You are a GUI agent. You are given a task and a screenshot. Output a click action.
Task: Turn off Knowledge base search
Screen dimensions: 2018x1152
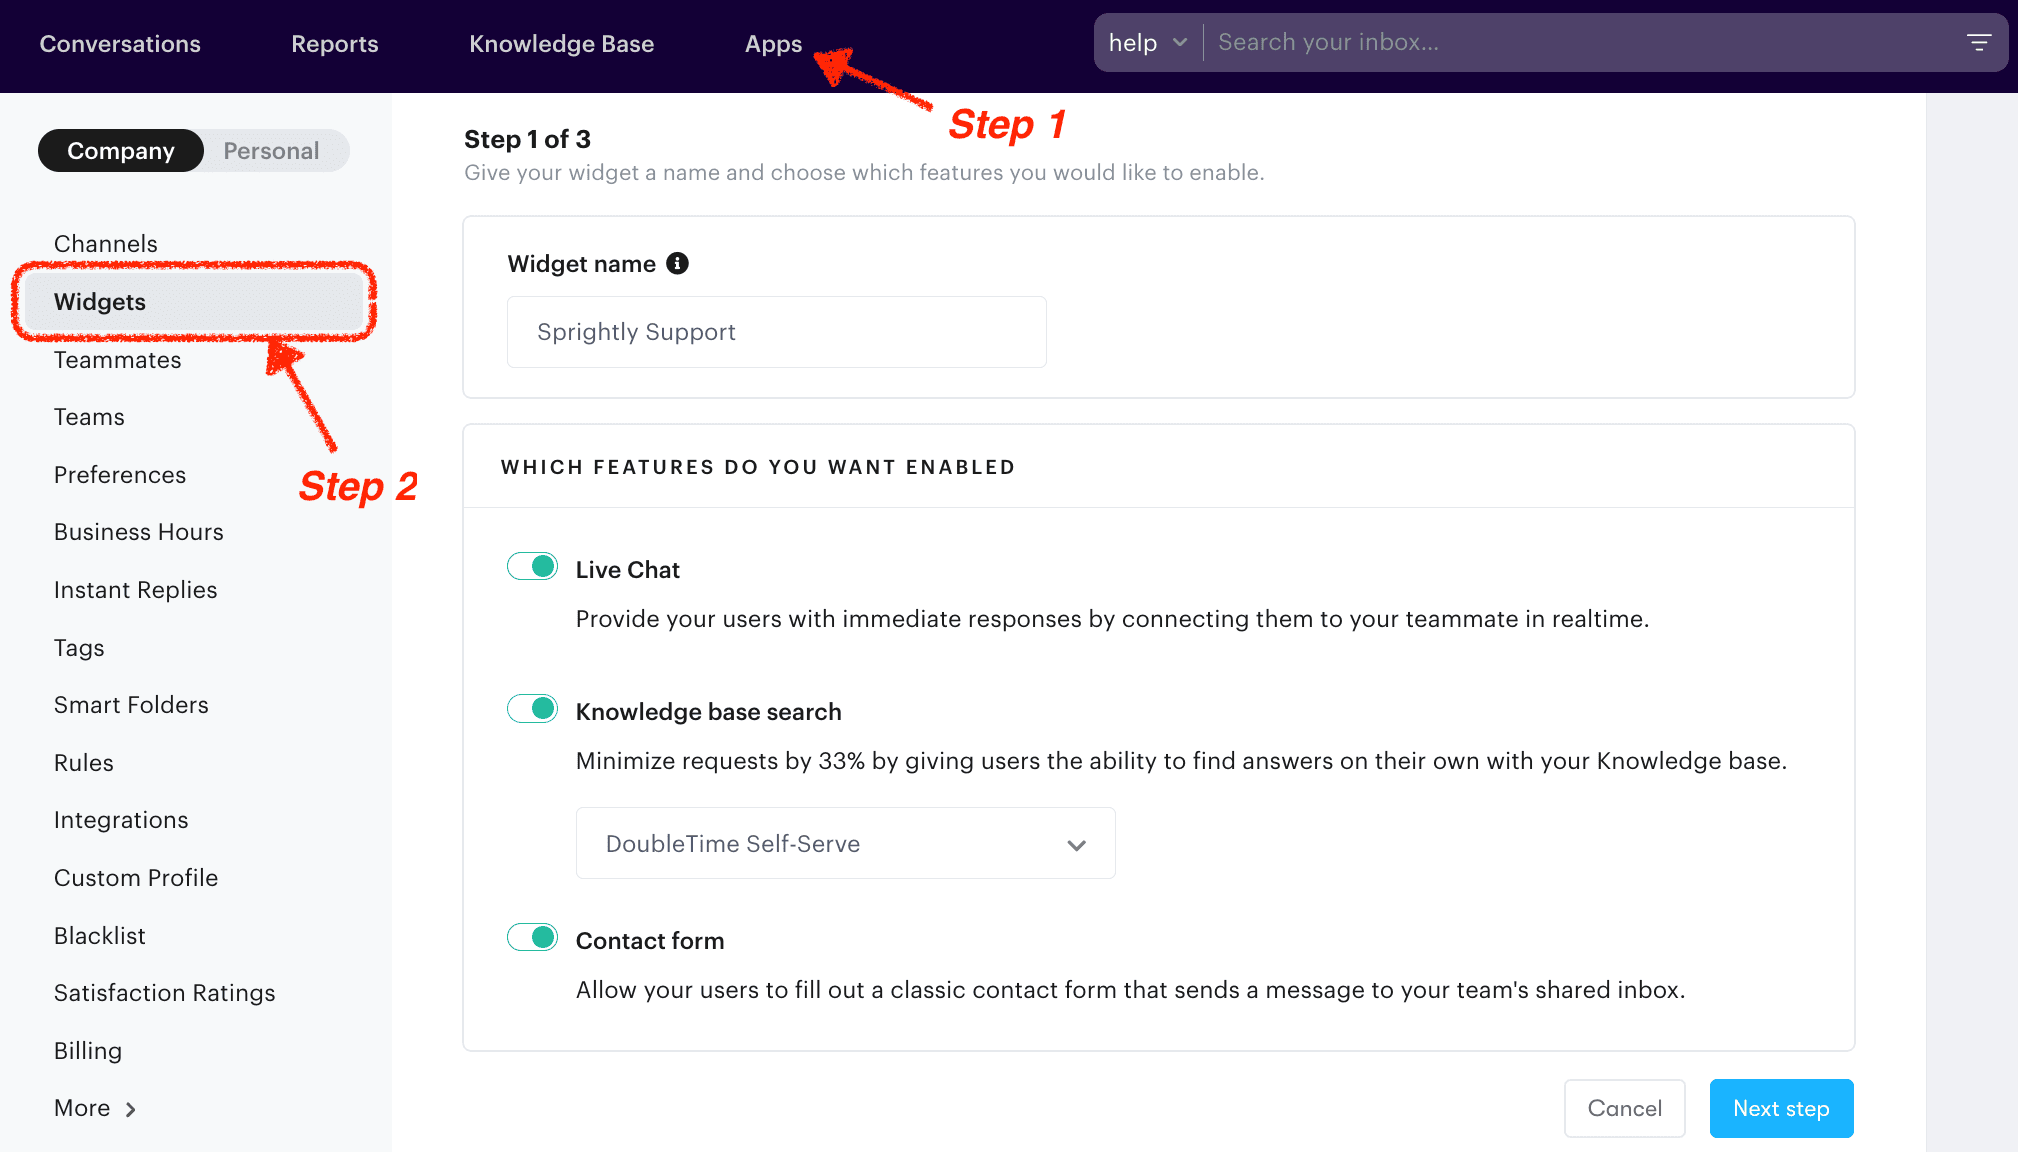coord(532,708)
